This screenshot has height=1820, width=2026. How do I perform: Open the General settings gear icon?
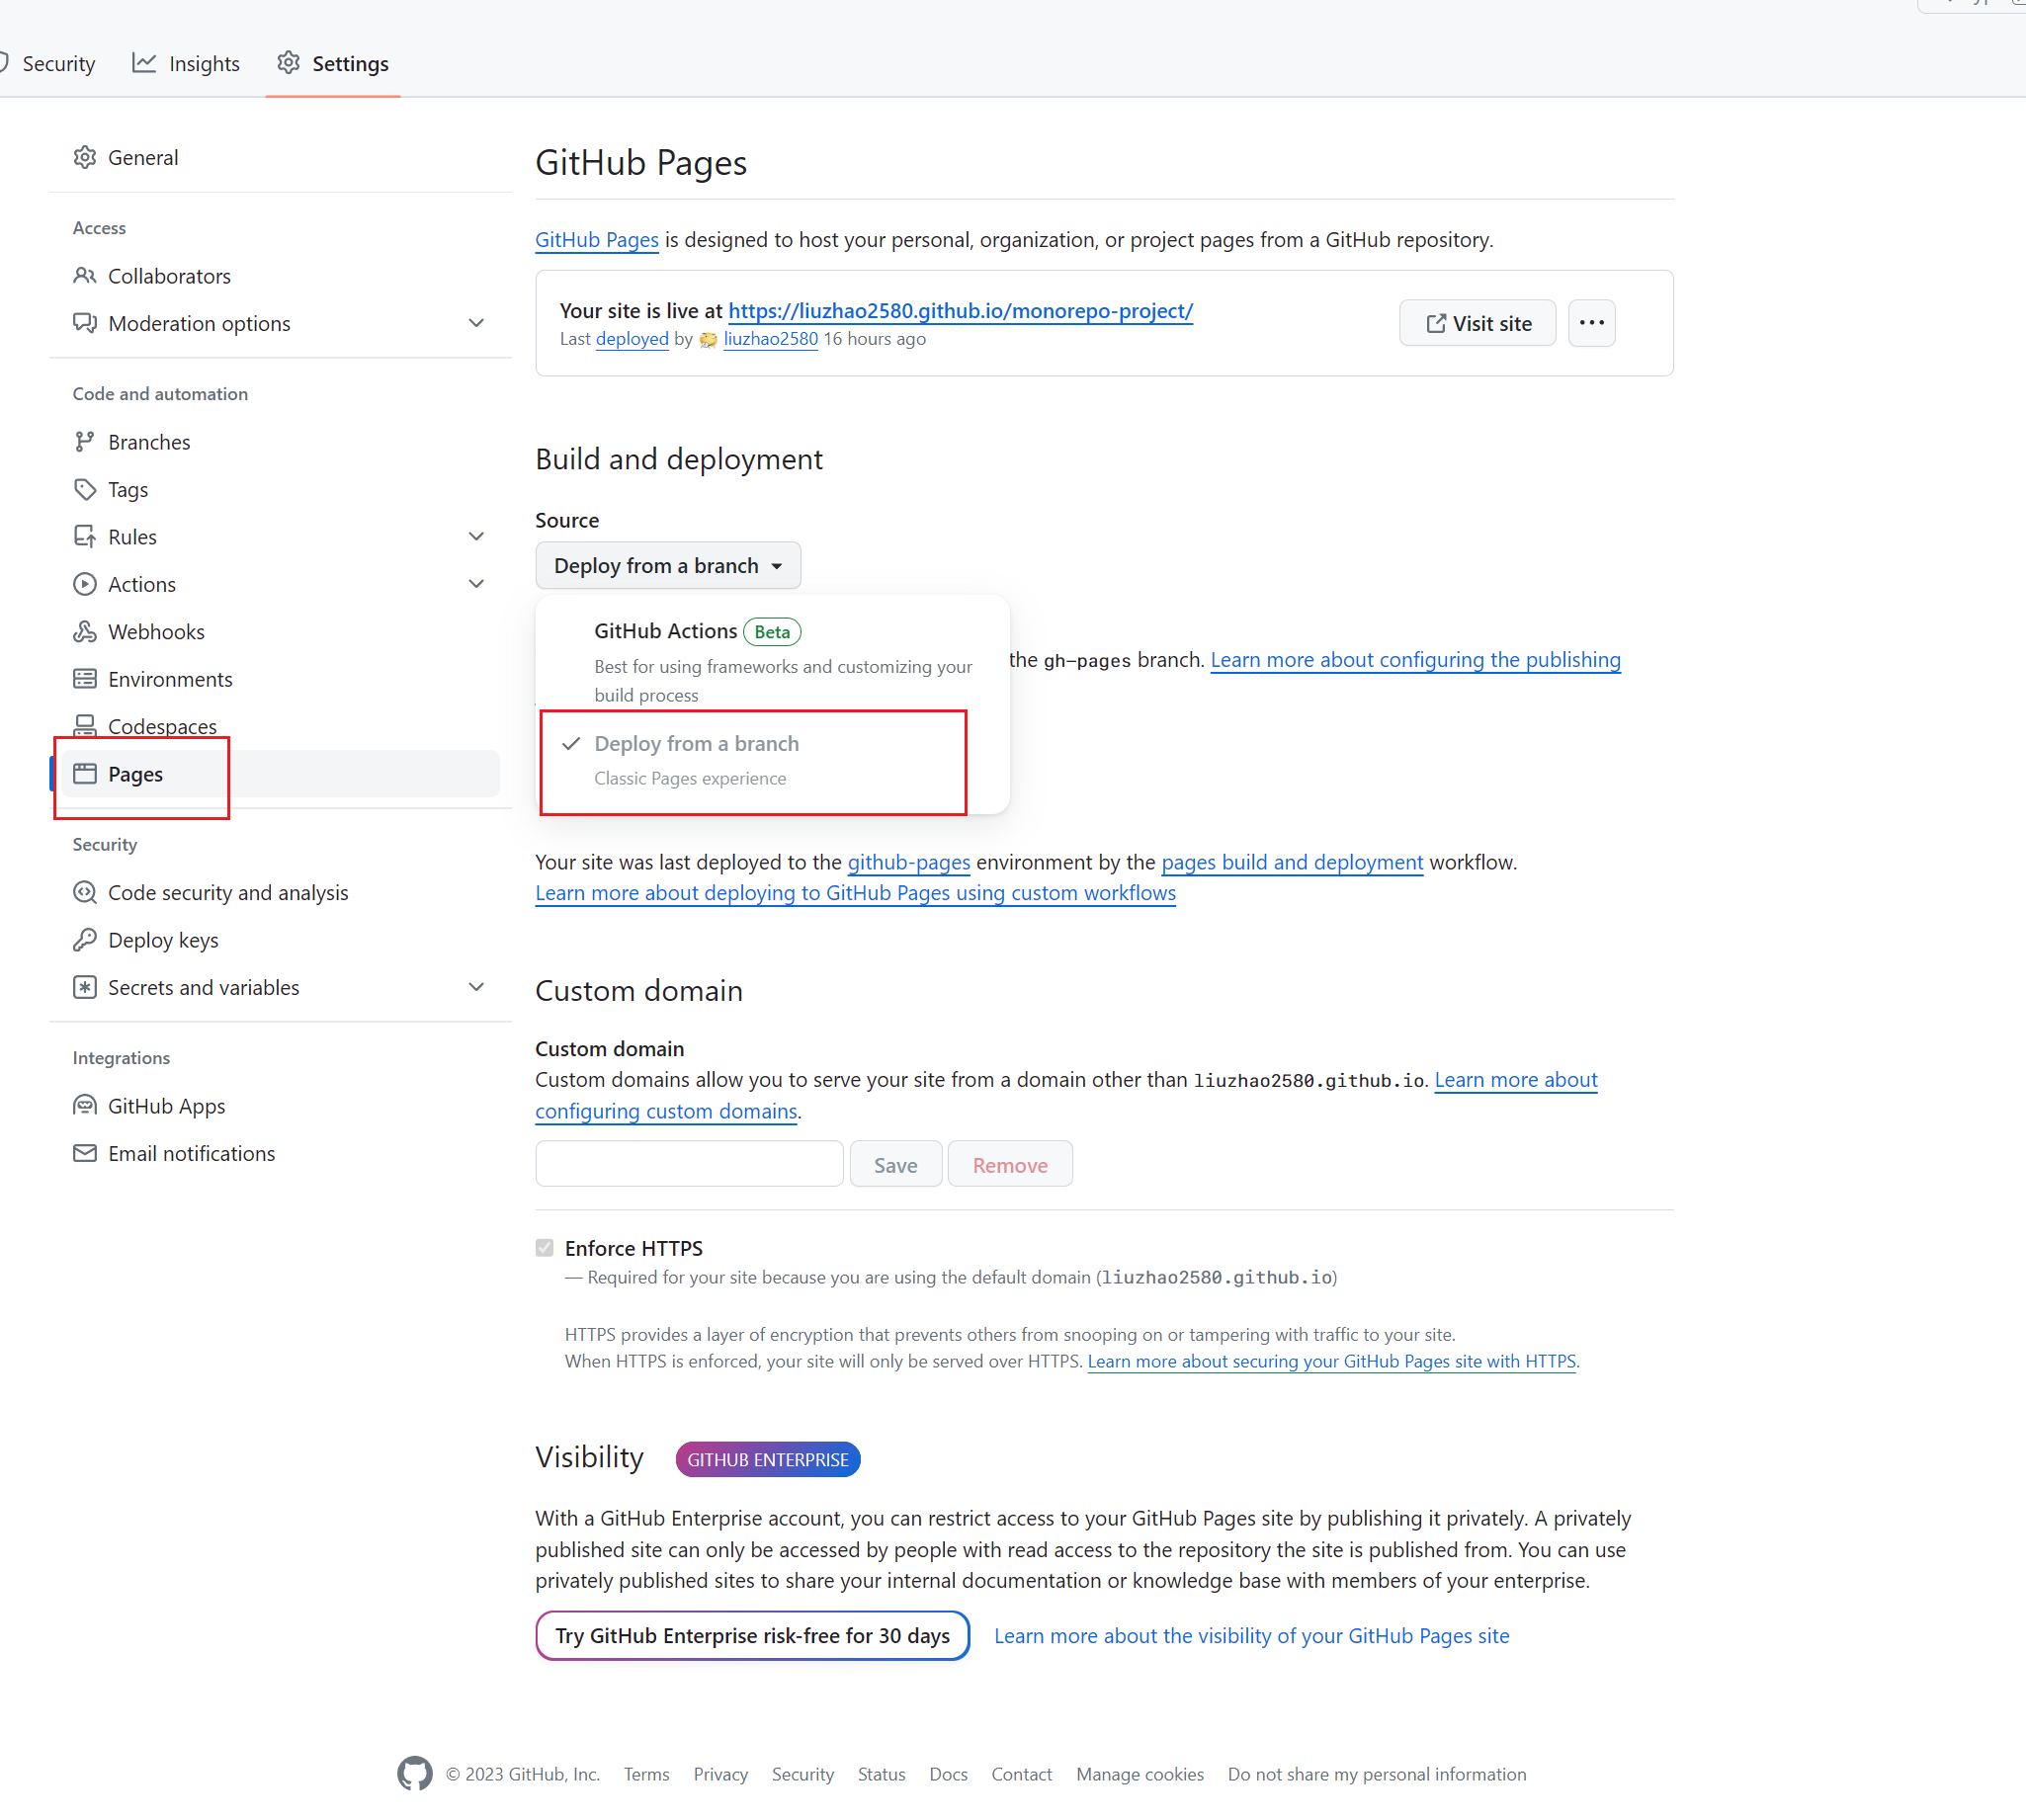85,157
